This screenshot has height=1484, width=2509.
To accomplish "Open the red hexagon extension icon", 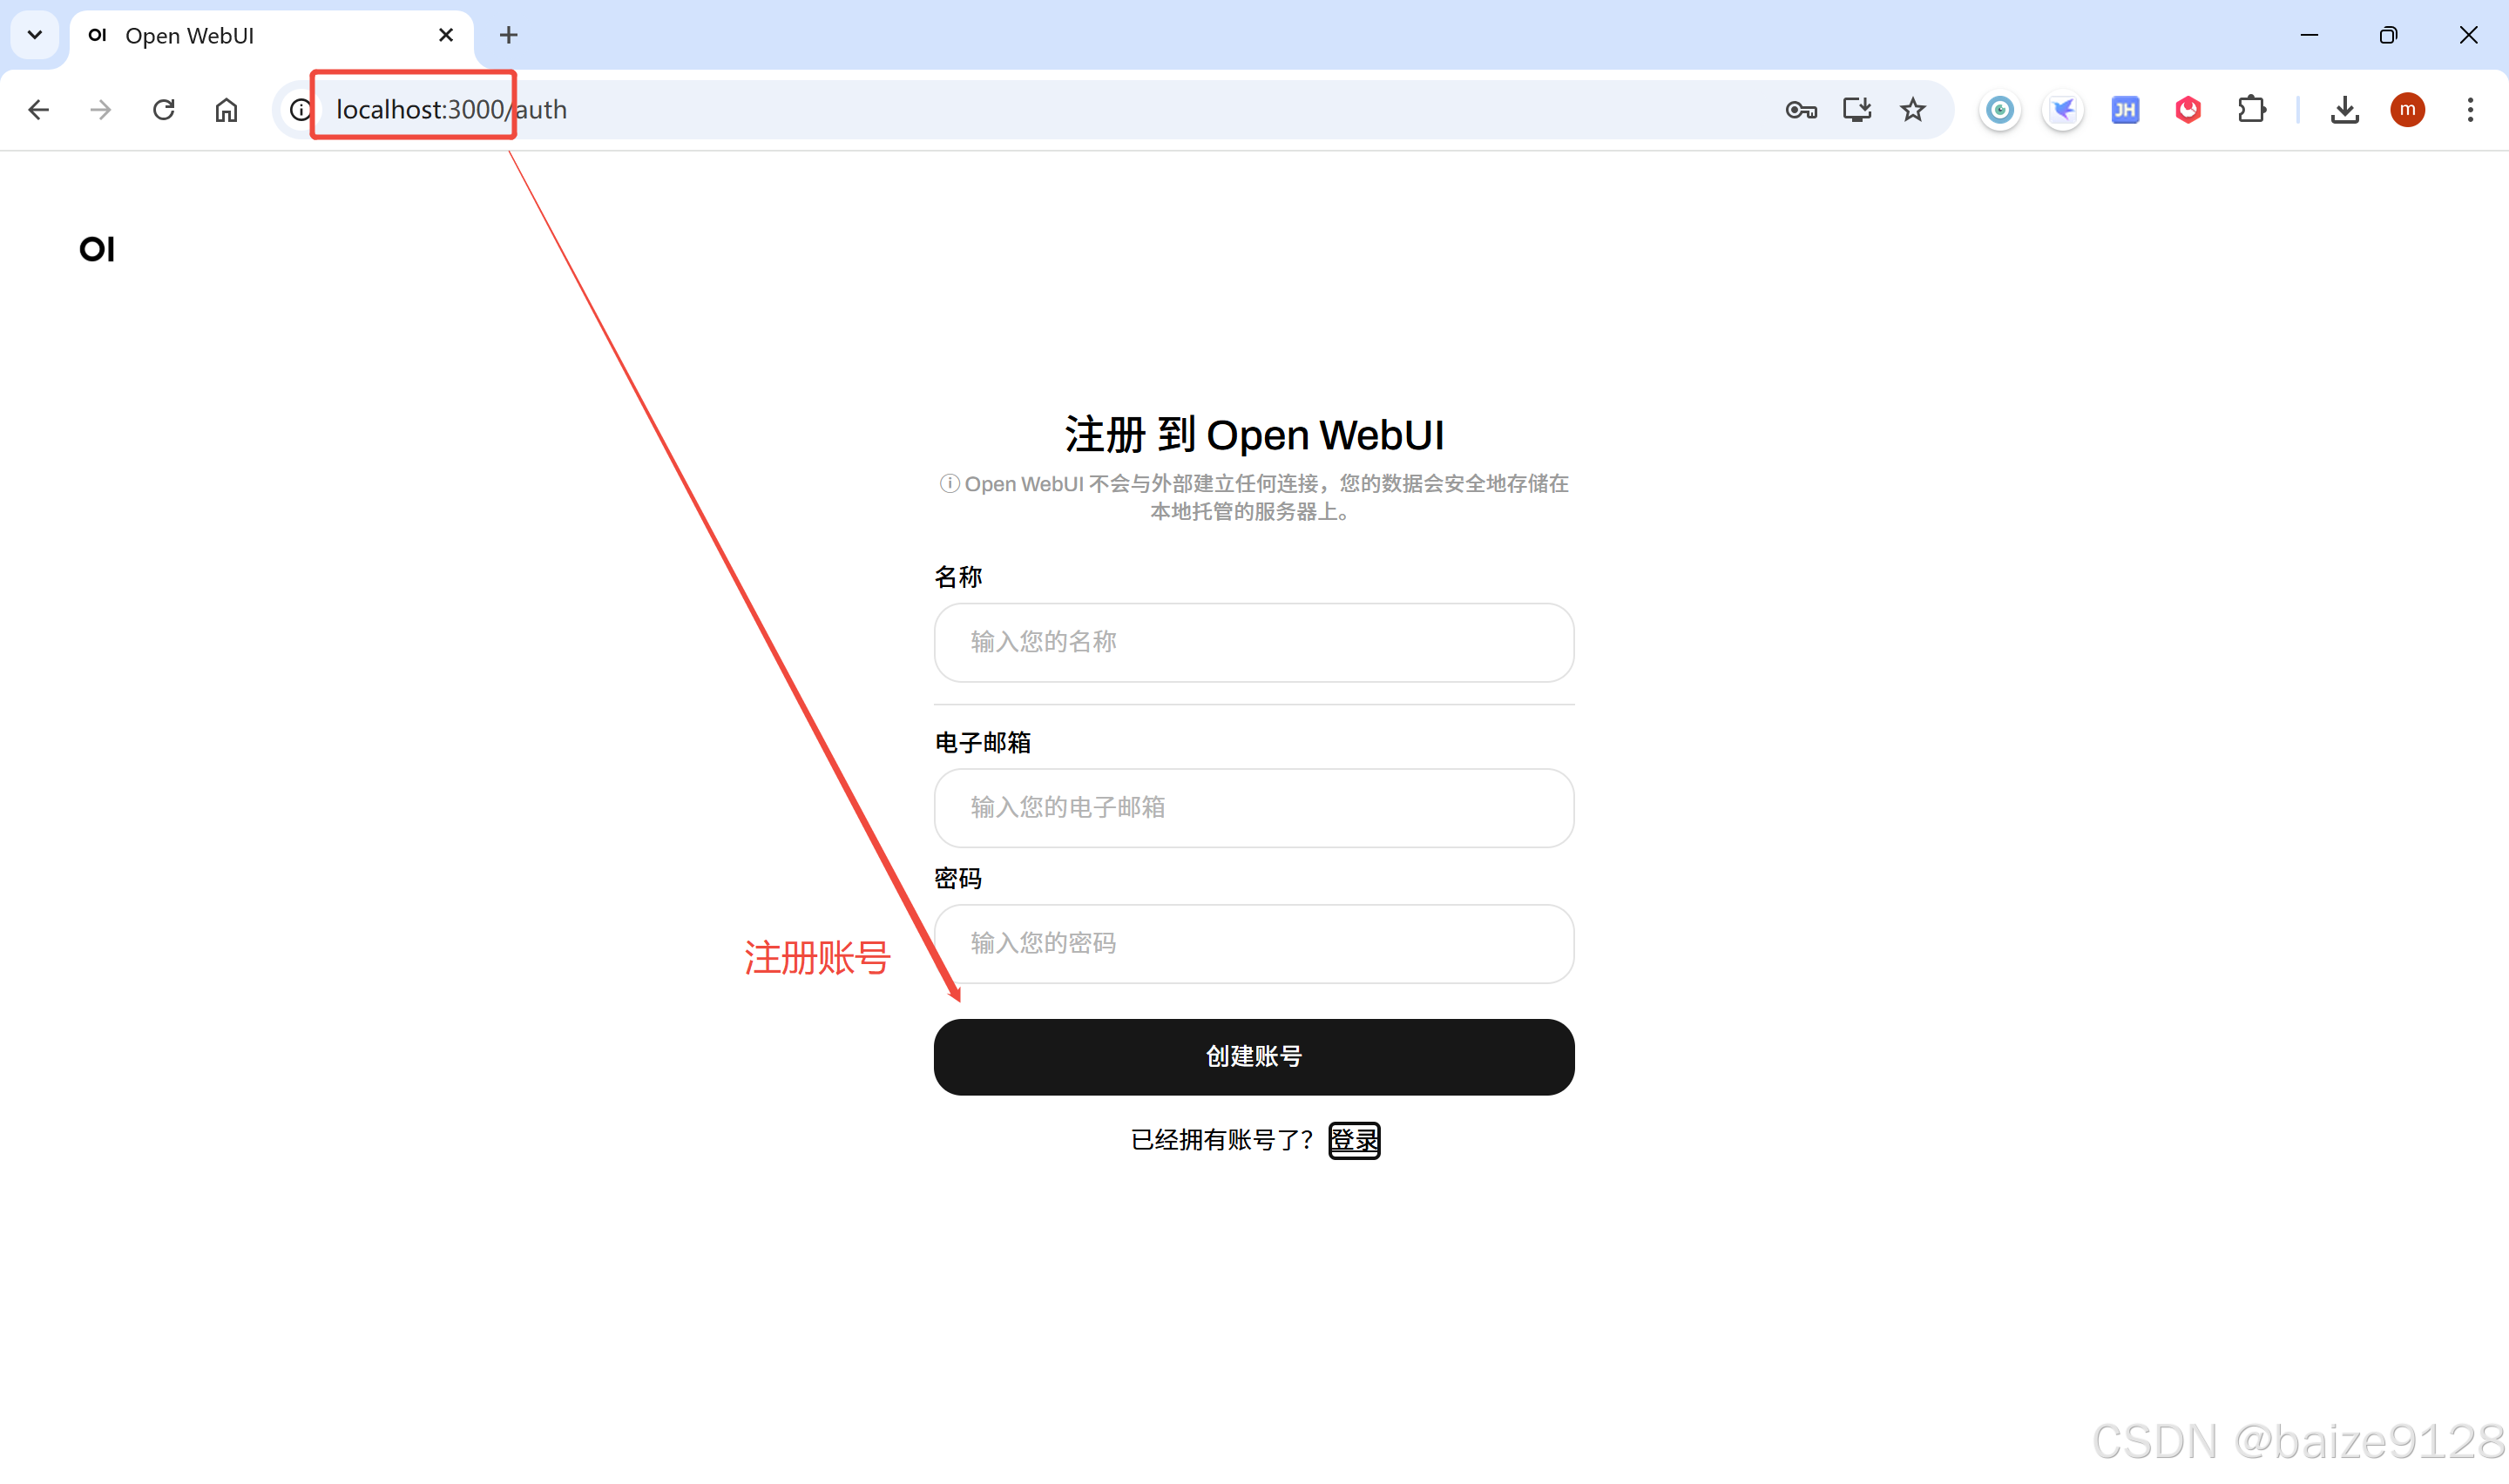I will coord(2188,109).
